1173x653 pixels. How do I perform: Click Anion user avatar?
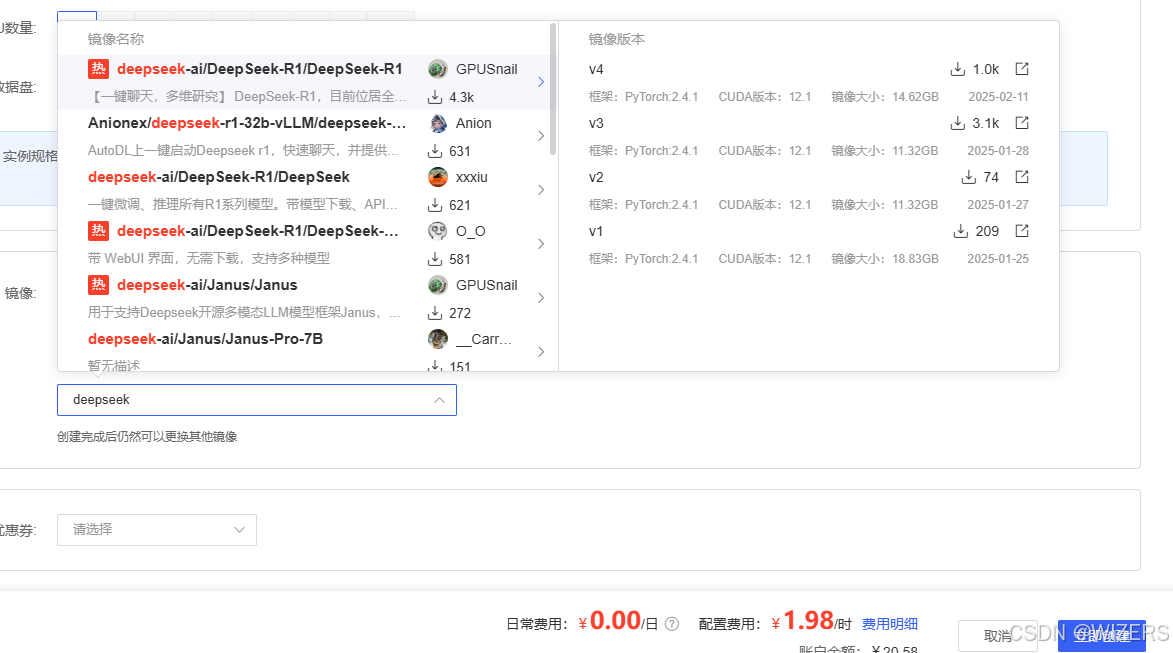pos(438,123)
